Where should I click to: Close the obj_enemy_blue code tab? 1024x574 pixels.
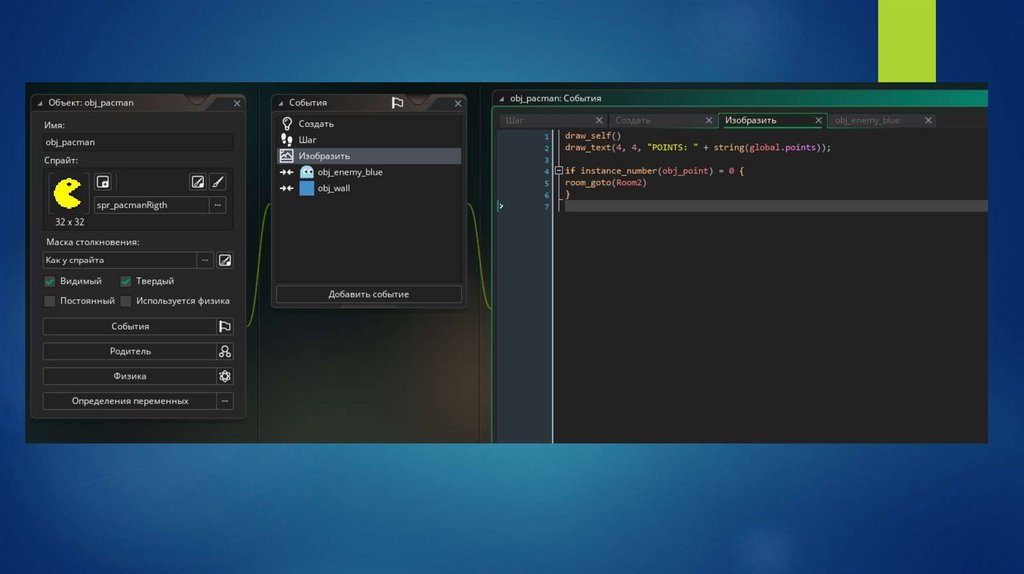[928, 120]
